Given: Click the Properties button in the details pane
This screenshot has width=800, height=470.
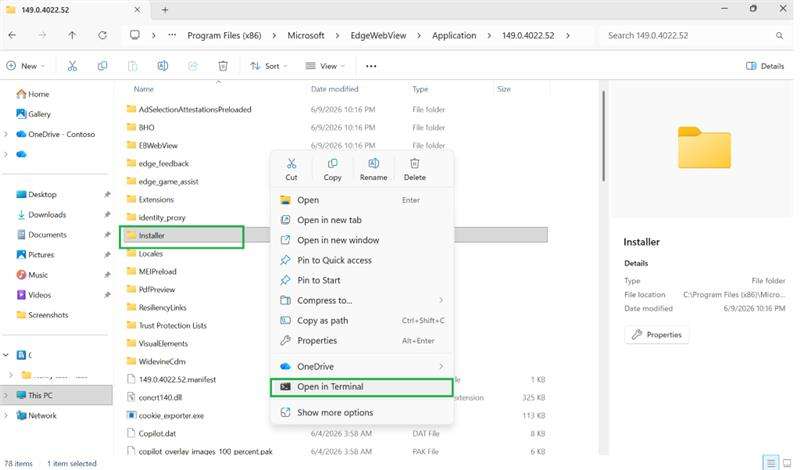Looking at the screenshot, I should pyautogui.click(x=657, y=335).
